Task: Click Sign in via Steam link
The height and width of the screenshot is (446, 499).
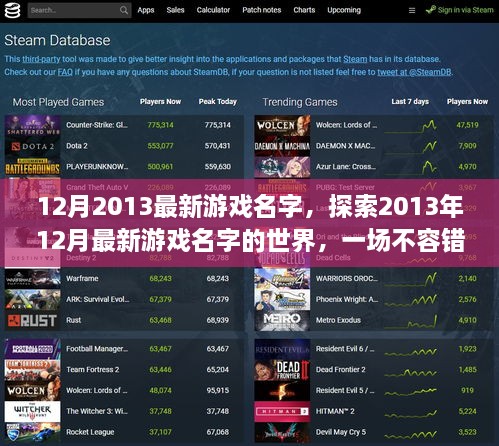Action: click(x=466, y=10)
